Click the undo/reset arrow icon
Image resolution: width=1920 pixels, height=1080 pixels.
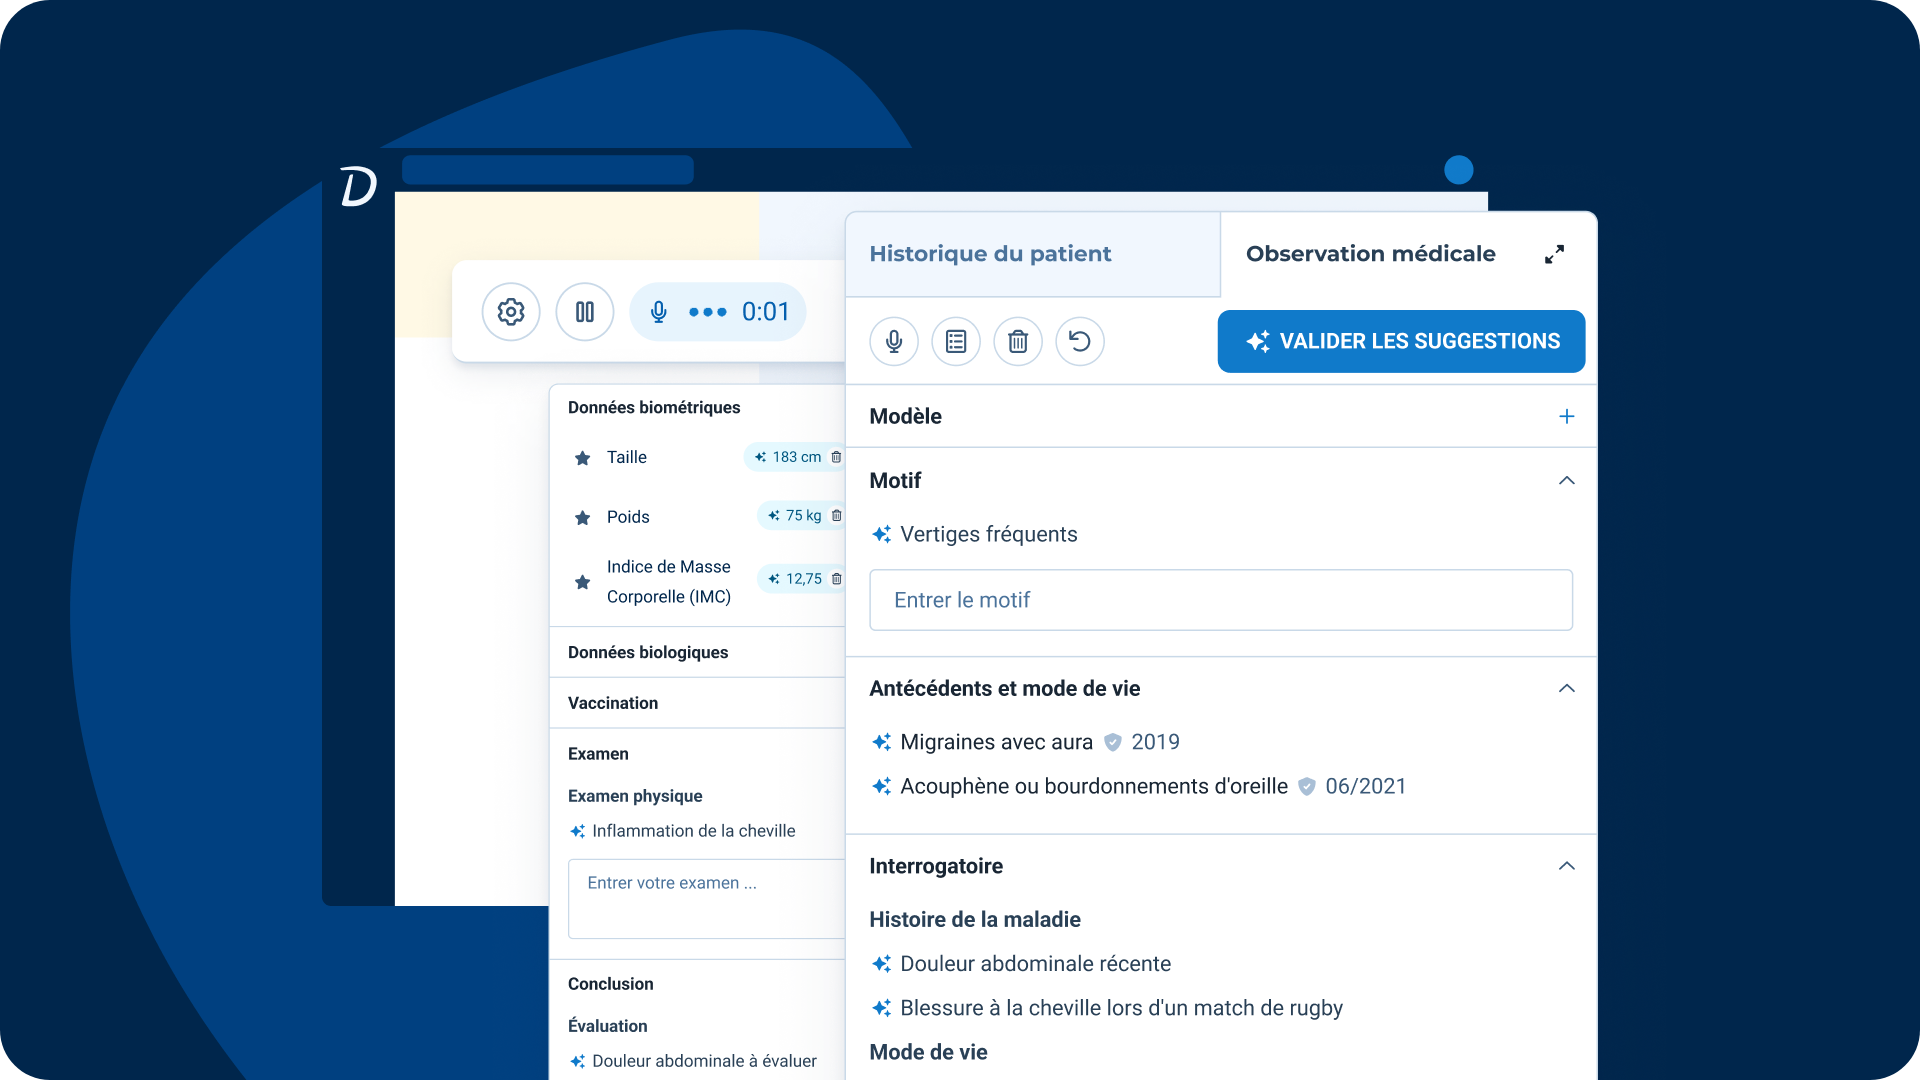(x=1080, y=342)
